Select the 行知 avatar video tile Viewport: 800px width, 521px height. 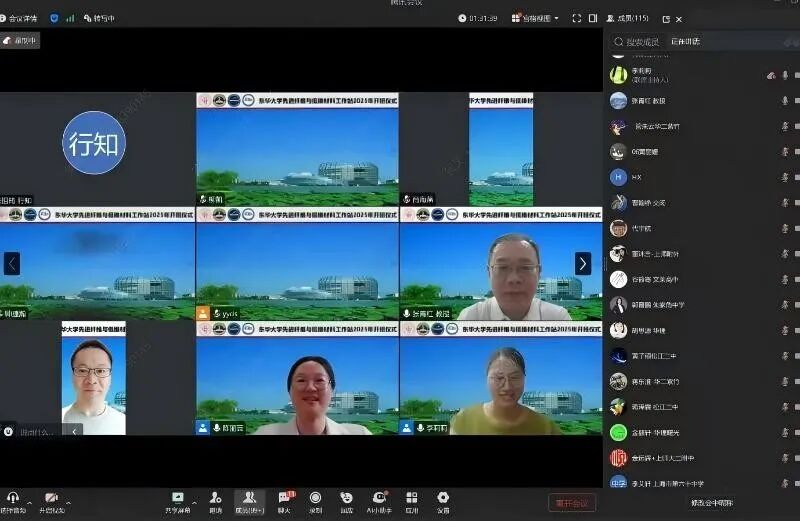pyautogui.click(x=97, y=149)
